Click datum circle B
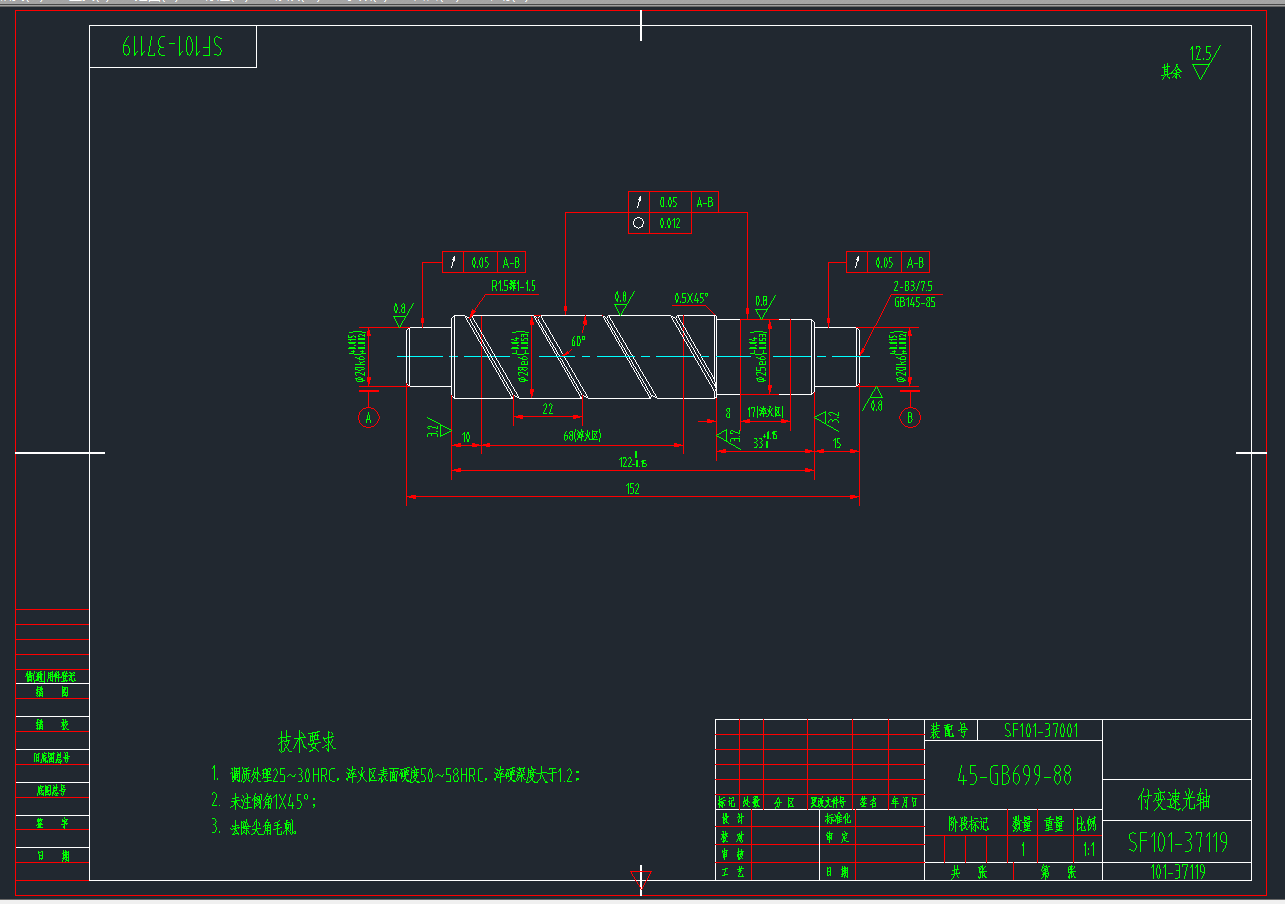Viewport: 1285px width, 904px height. [910, 417]
